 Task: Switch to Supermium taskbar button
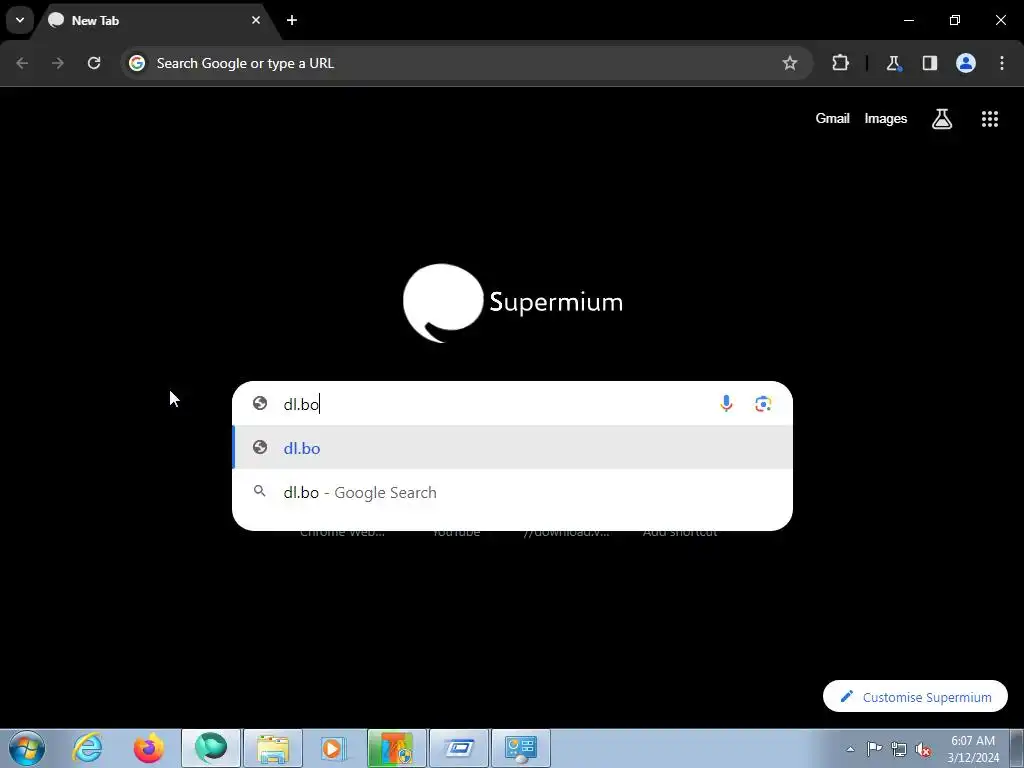[211, 748]
